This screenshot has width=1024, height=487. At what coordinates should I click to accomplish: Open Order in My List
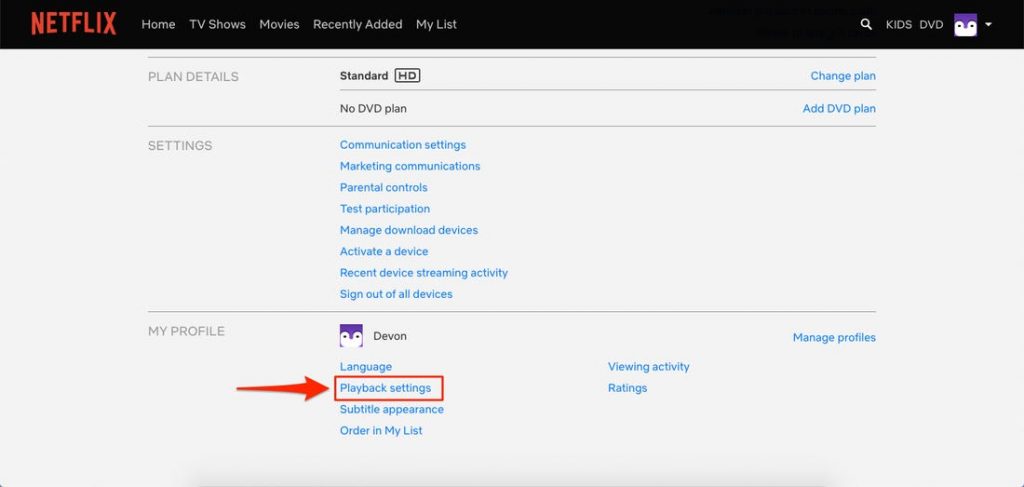pos(381,431)
